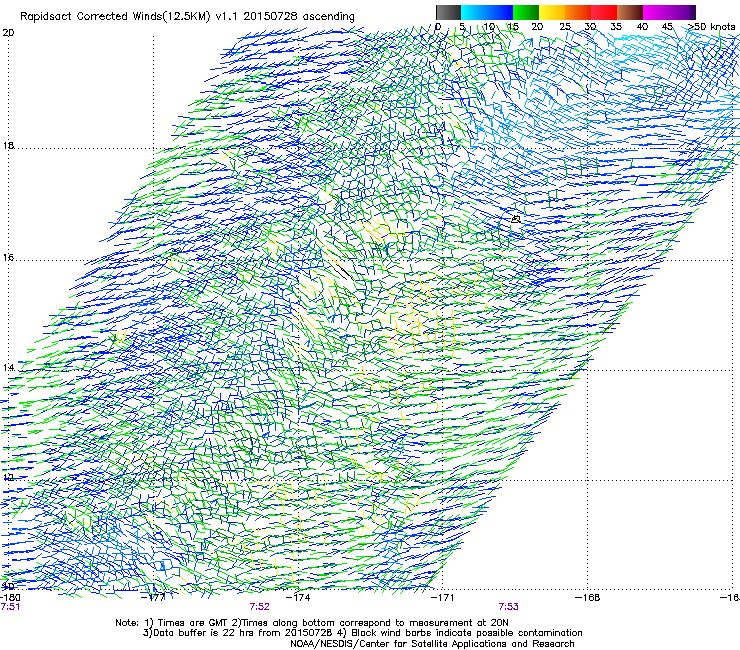This screenshot has height=650, width=740.
Task: Click the purple 7:53 time stamp
Action: [x=508, y=607]
